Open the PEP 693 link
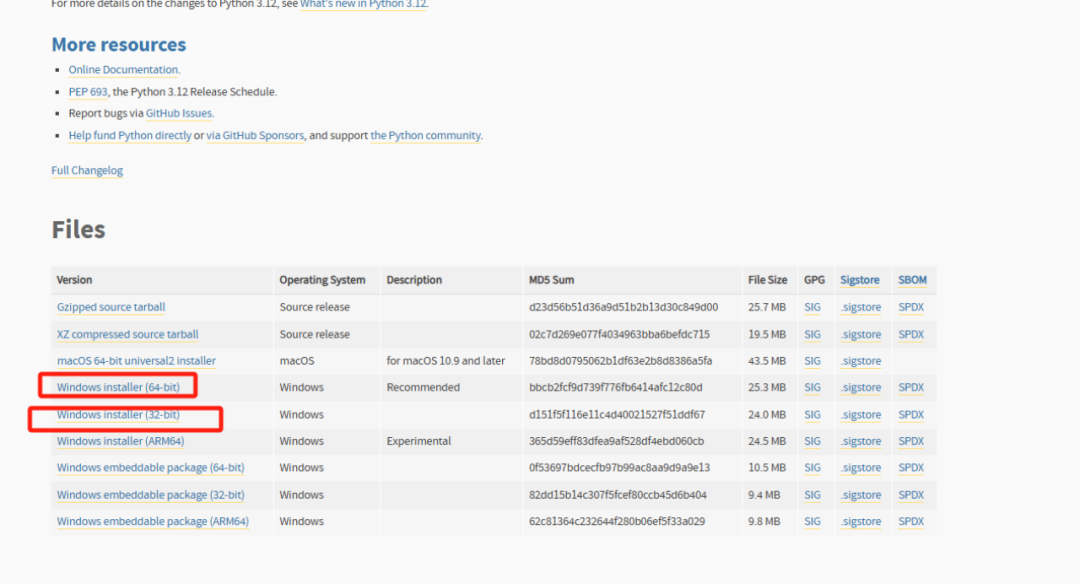 [x=87, y=92]
